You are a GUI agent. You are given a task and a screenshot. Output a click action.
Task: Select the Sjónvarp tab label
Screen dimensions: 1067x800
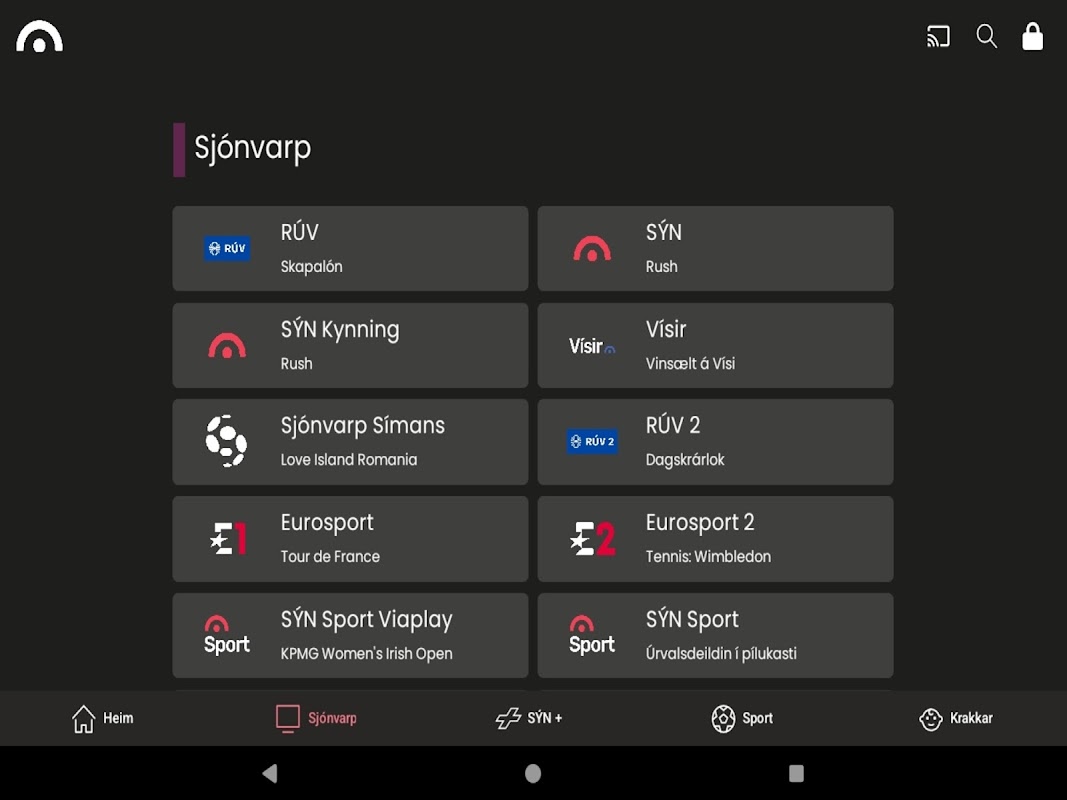point(332,718)
